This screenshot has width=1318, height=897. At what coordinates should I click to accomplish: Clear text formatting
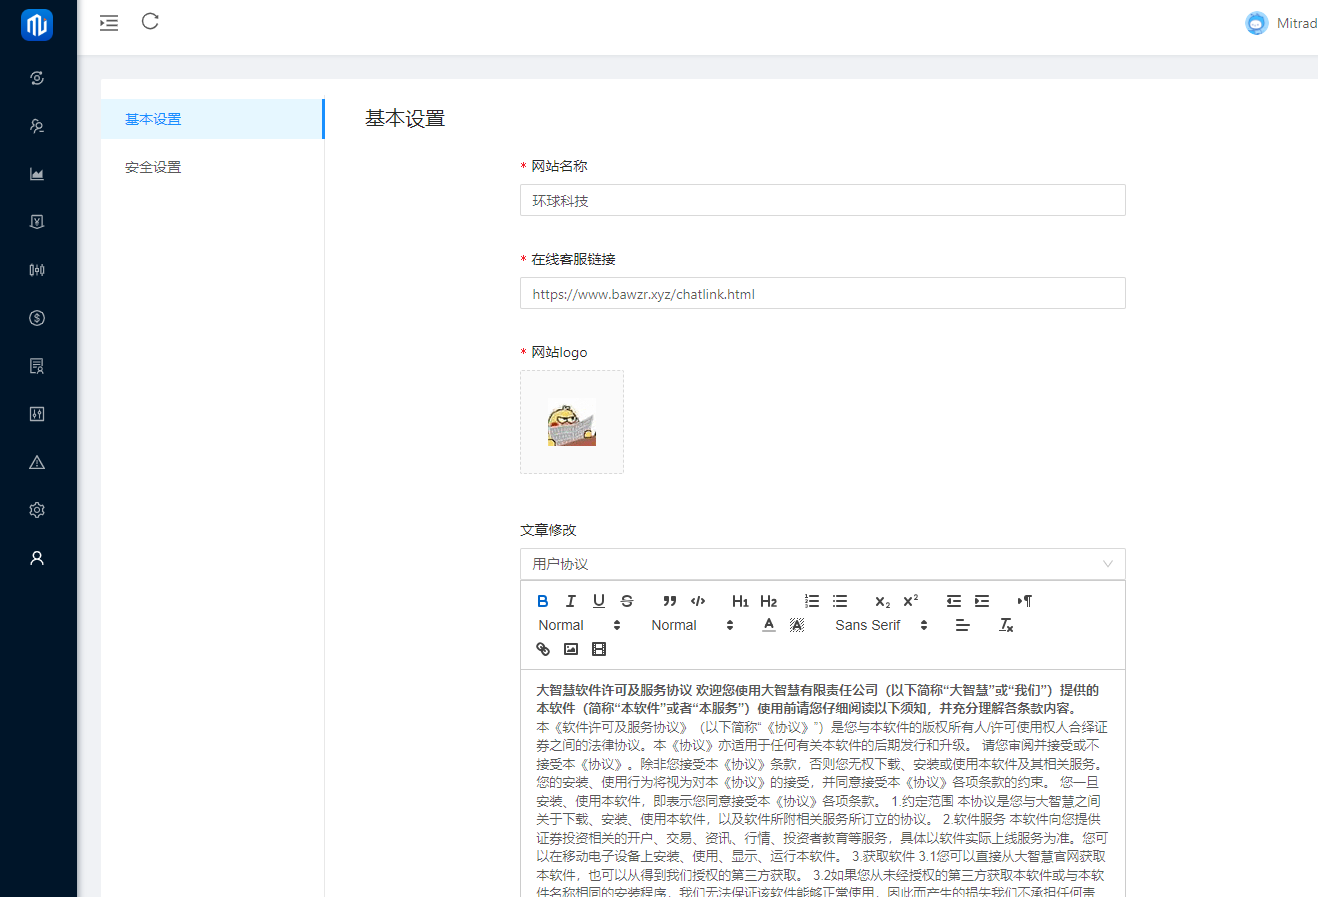(1006, 625)
